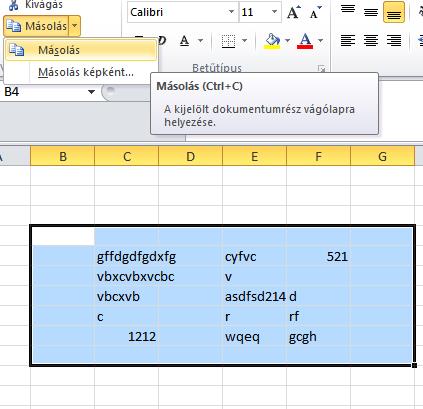Image resolution: width=423 pixels, height=409 pixels.
Task: Click cell containing gffdgdfgdxfg
Action: click(x=127, y=256)
